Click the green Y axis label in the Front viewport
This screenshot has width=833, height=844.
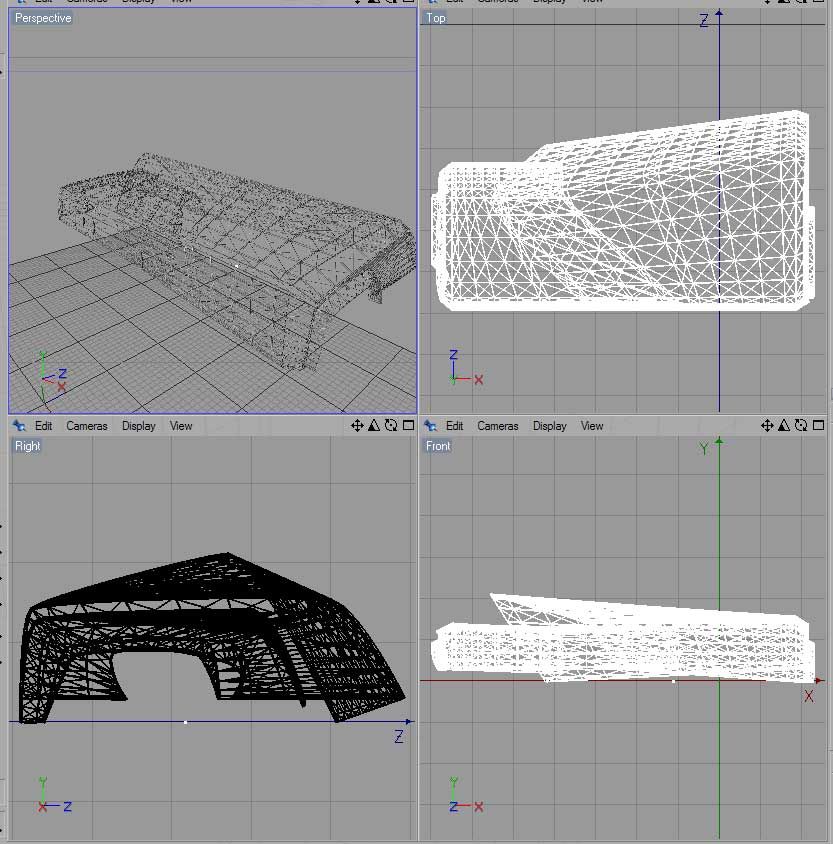pos(703,448)
